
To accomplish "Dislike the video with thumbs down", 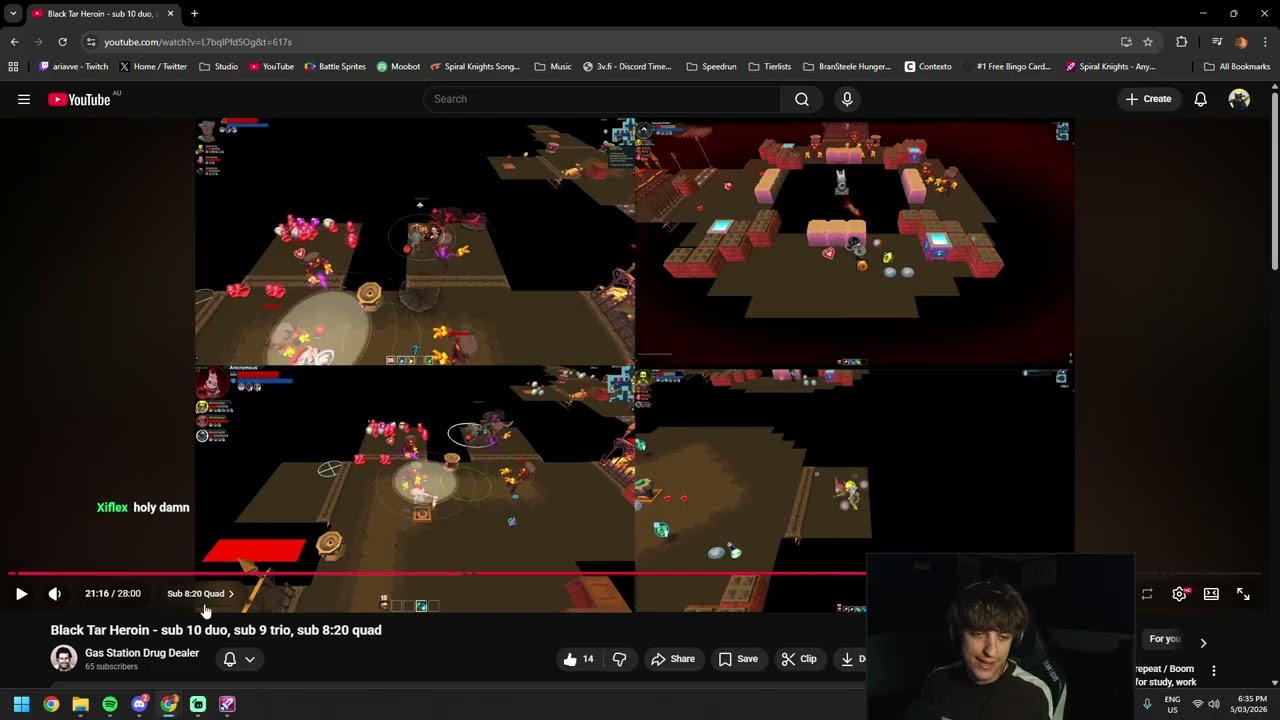I will tap(619, 659).
